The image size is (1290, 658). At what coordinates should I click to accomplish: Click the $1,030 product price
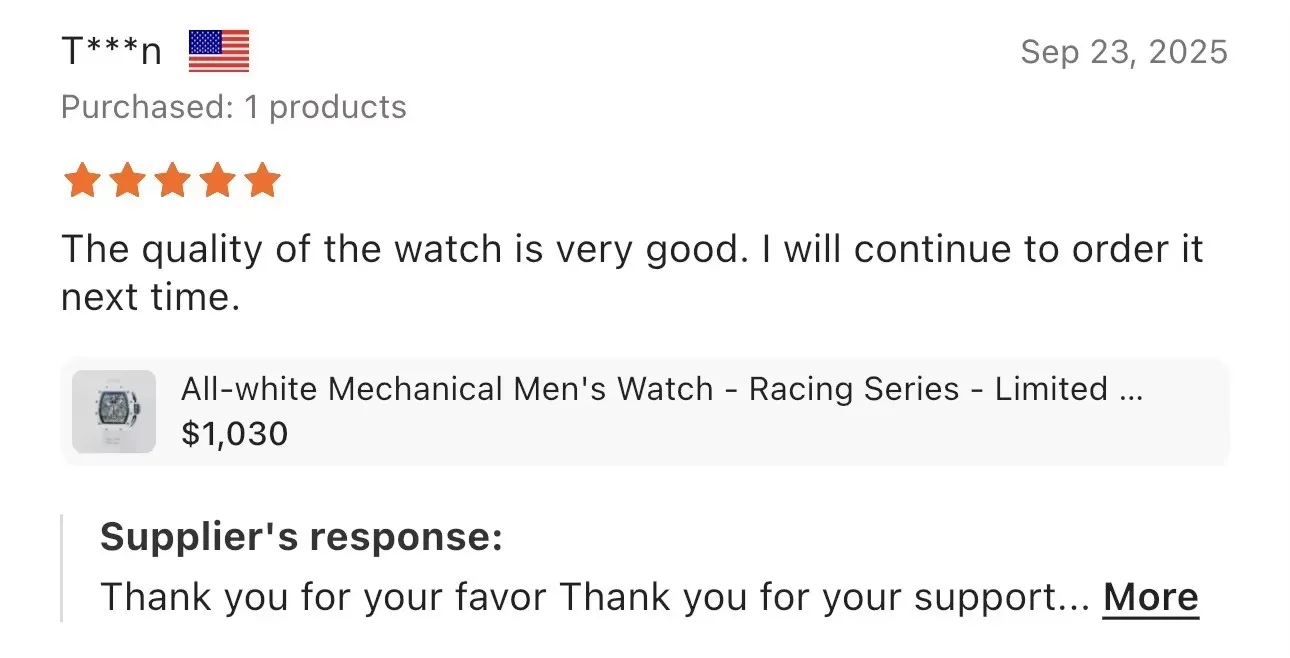234,434
